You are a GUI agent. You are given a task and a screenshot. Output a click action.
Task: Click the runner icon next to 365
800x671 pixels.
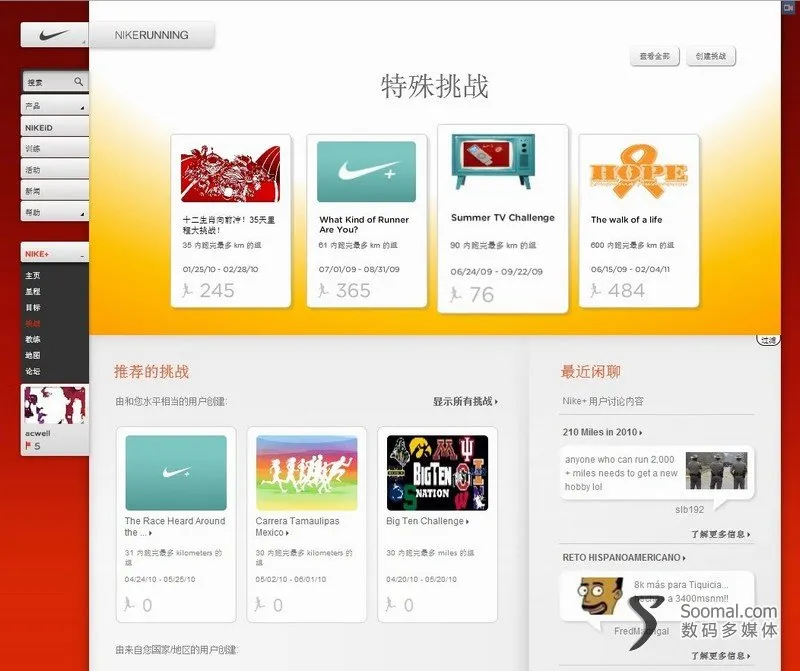(x=323, y=290)
